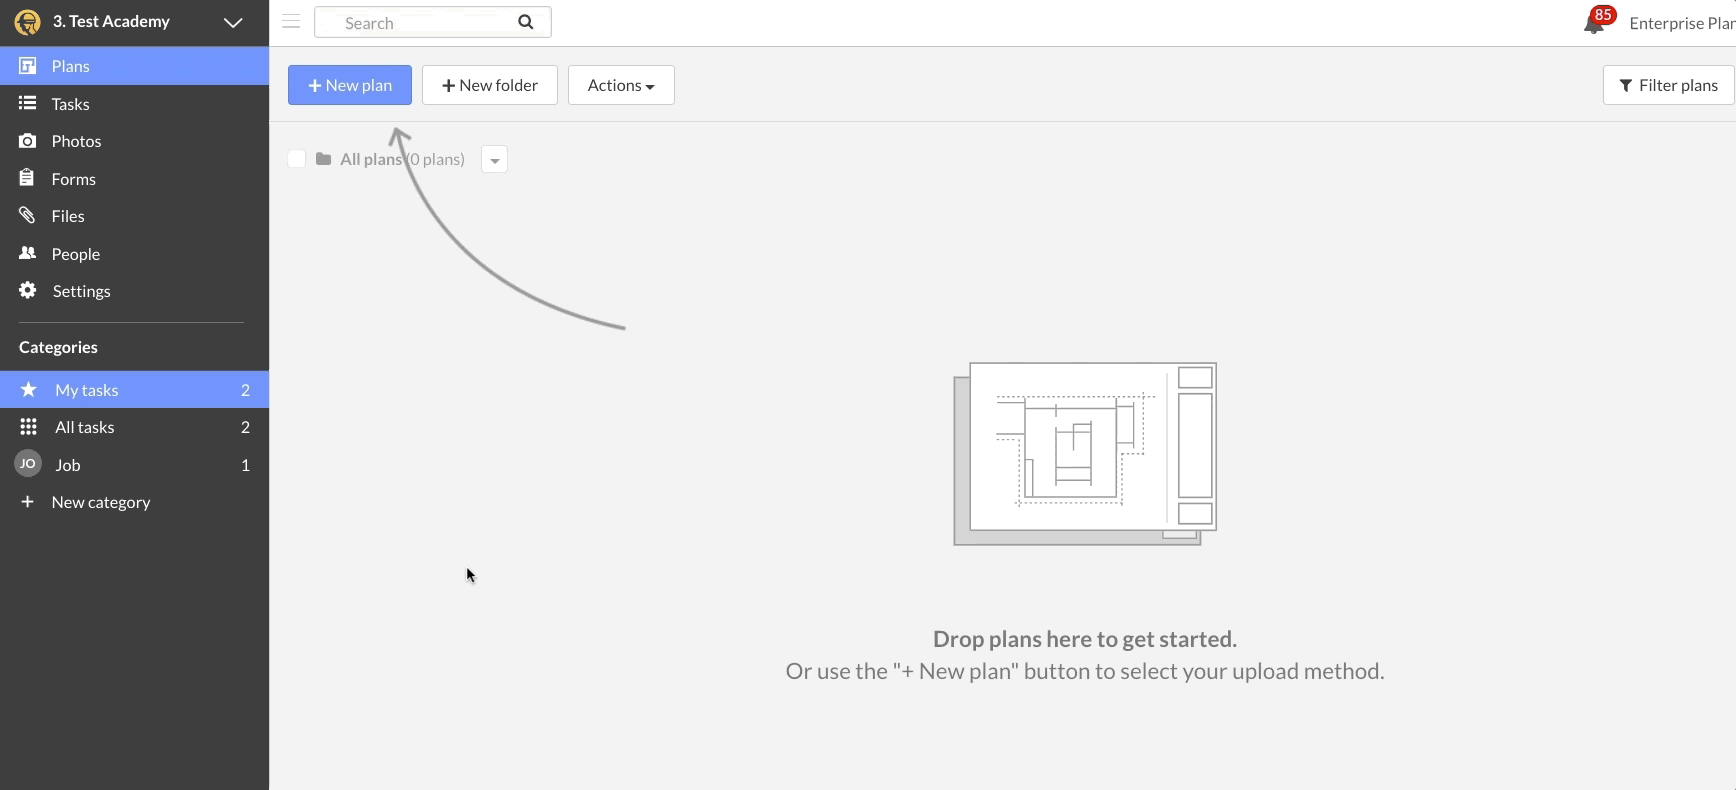Click the All plans folder icon
1736x790 pixels.
coord(323,159)
